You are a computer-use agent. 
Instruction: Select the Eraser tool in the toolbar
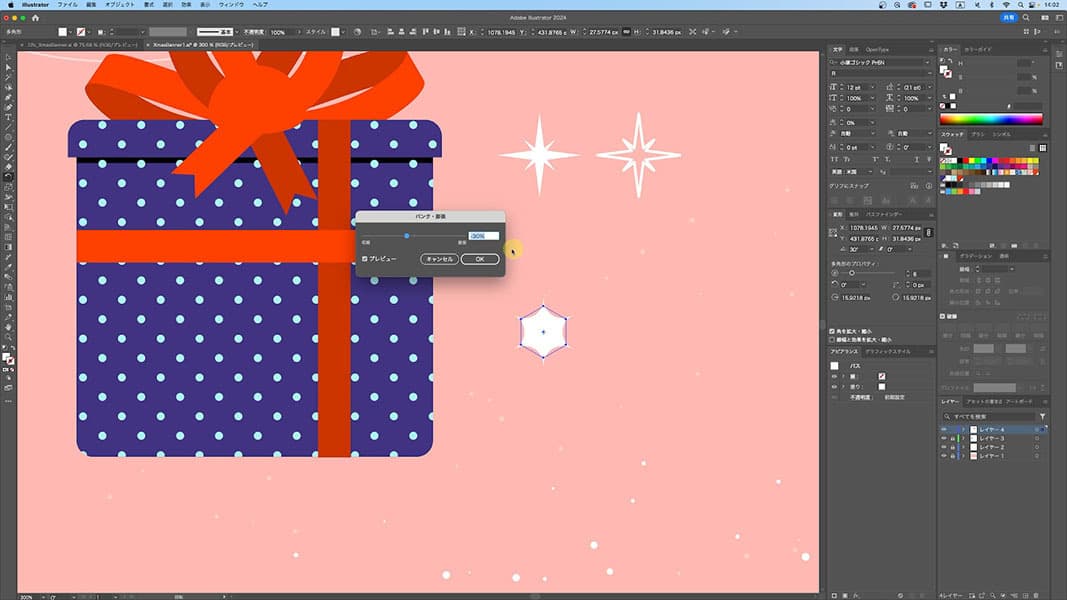point(8,166)
